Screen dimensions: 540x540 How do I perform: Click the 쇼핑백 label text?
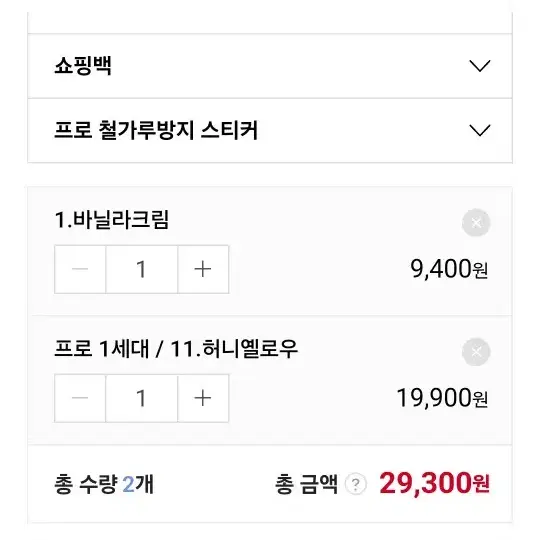(x=83, y=65)
